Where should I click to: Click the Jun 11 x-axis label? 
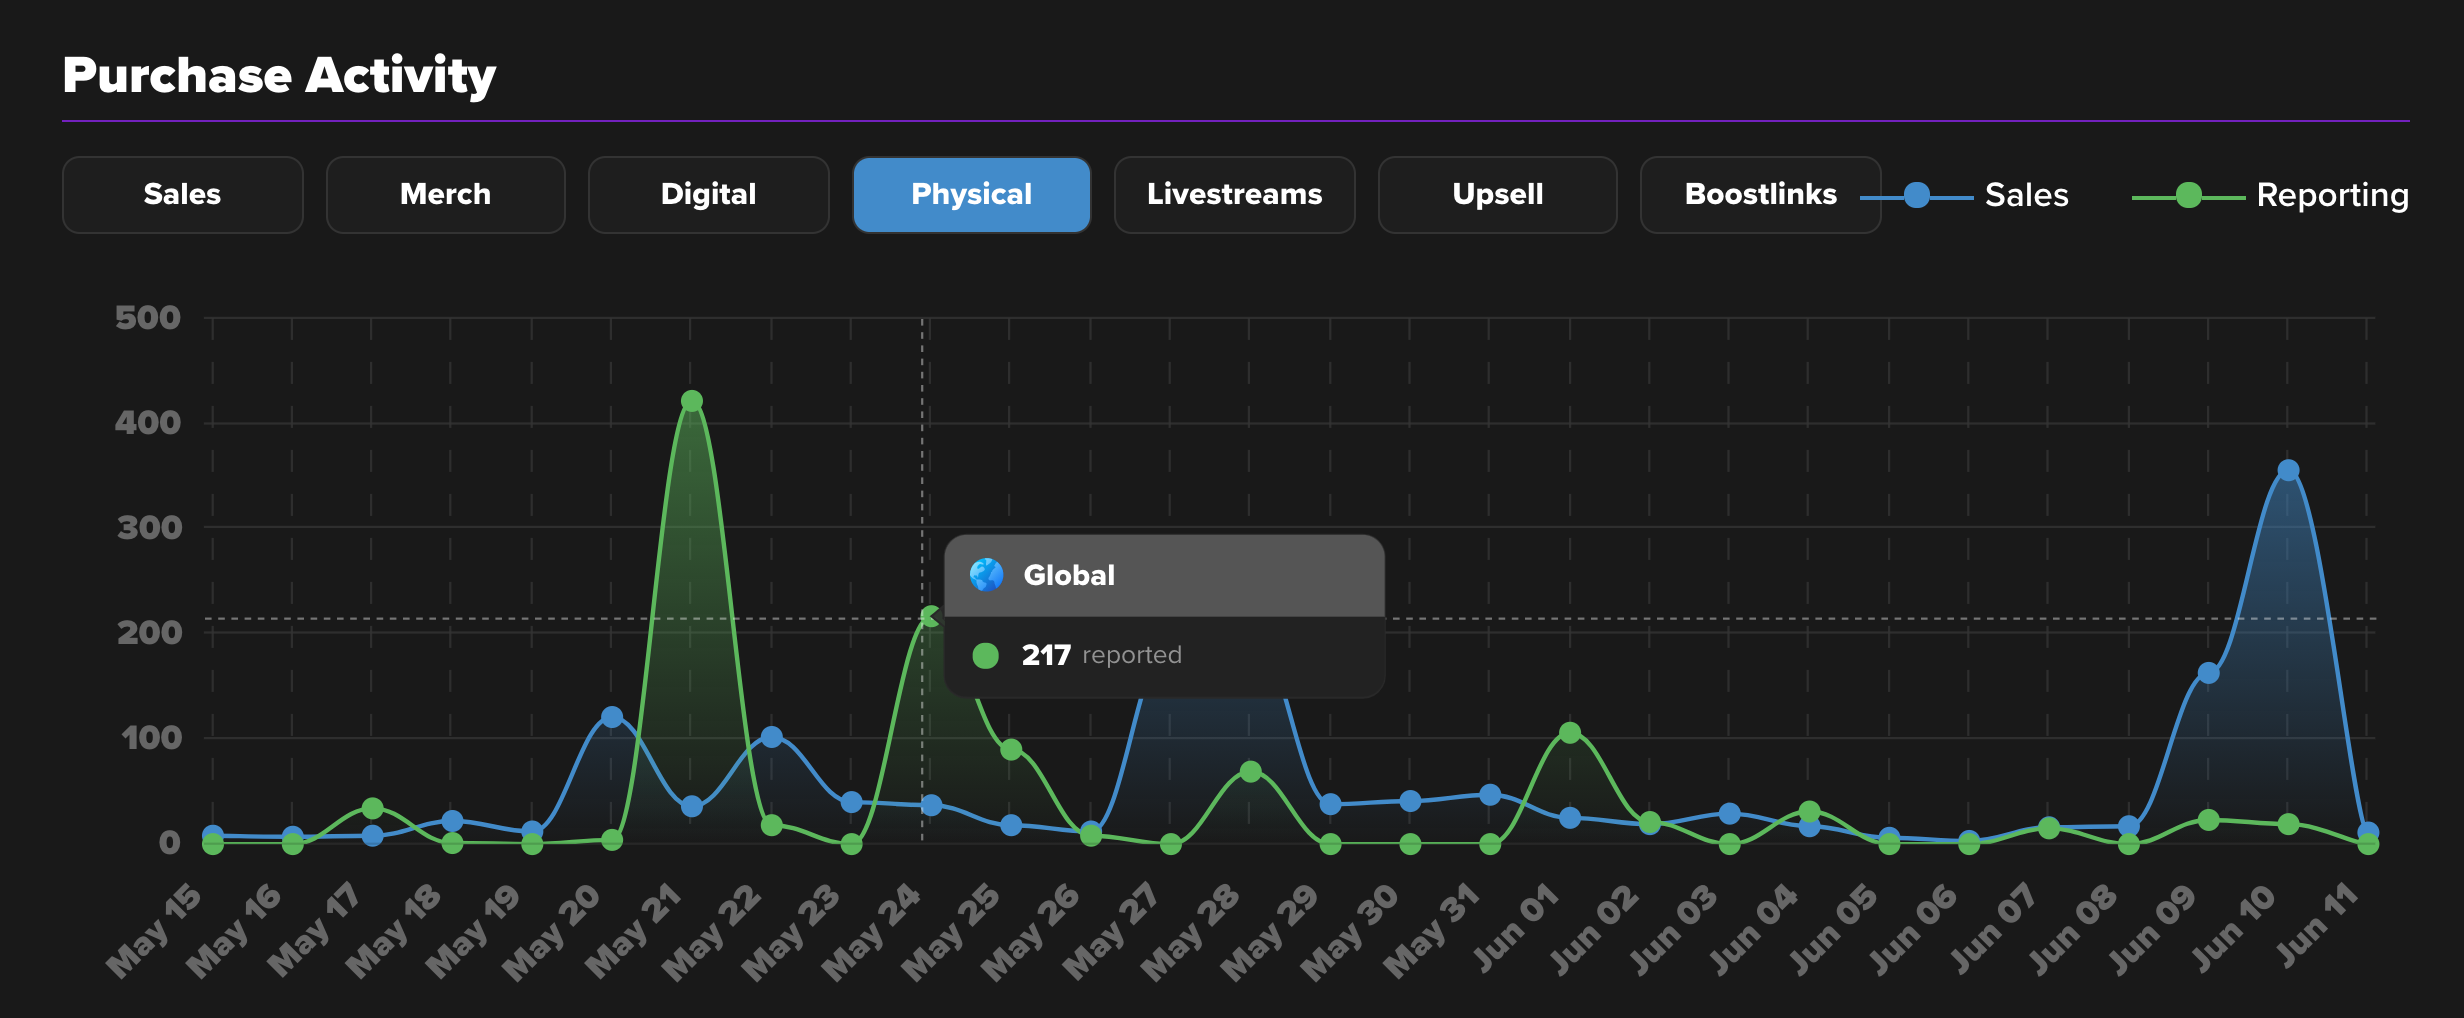click(x=2318, y=927)
